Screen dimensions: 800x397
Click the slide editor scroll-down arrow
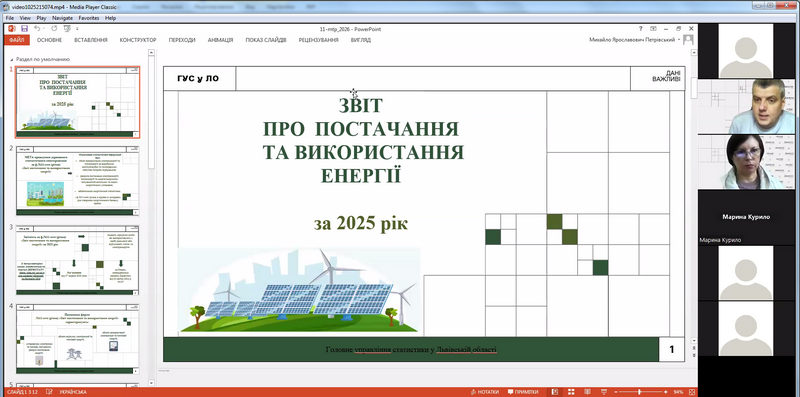click(694, 340)
